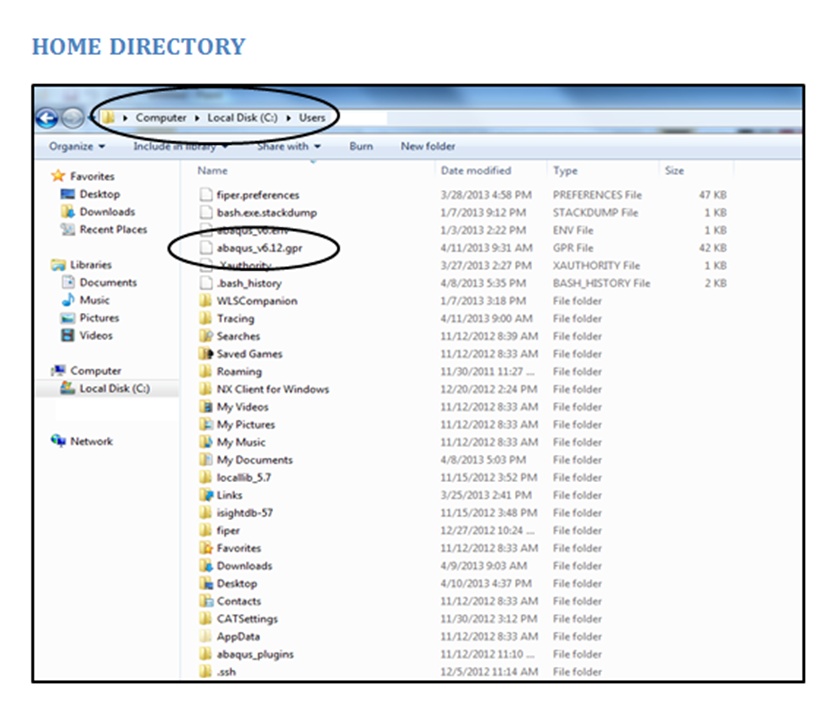The width and height of the screenshot is (838, 702).
Task: Select fiper folder name
Action: 228,530
